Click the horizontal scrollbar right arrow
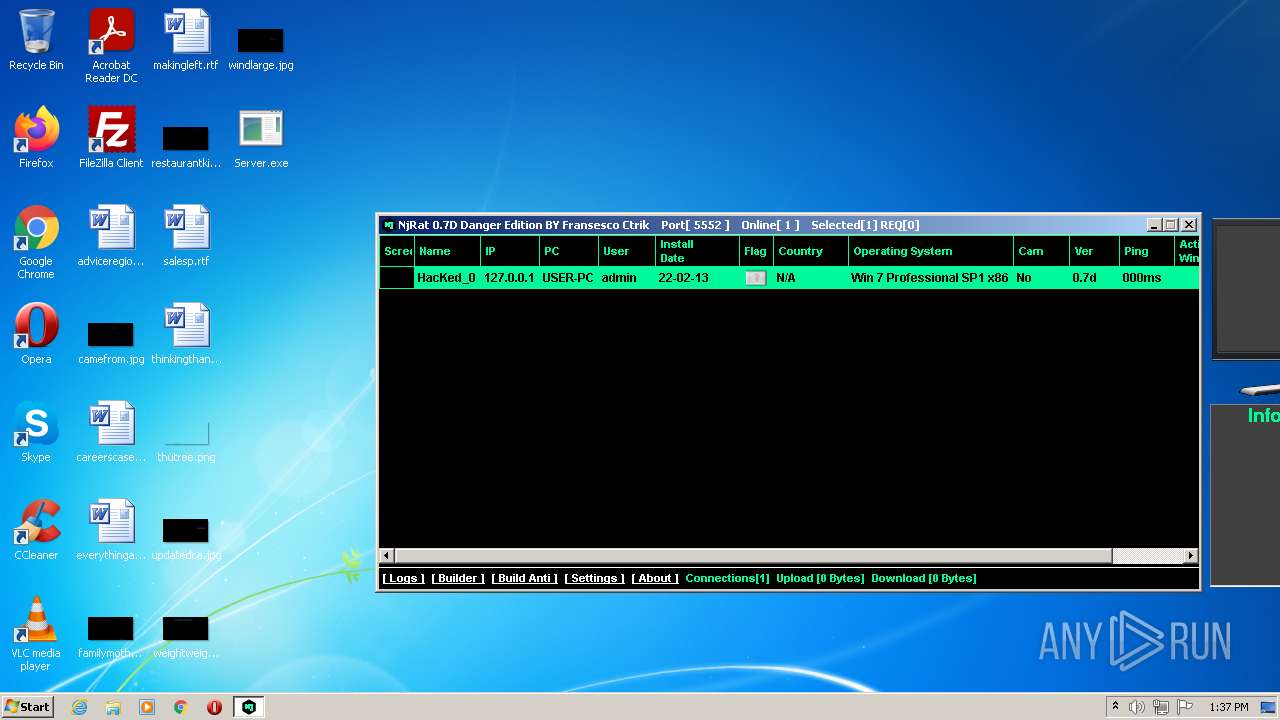Screen dimensions: 1280x720 1191,555
